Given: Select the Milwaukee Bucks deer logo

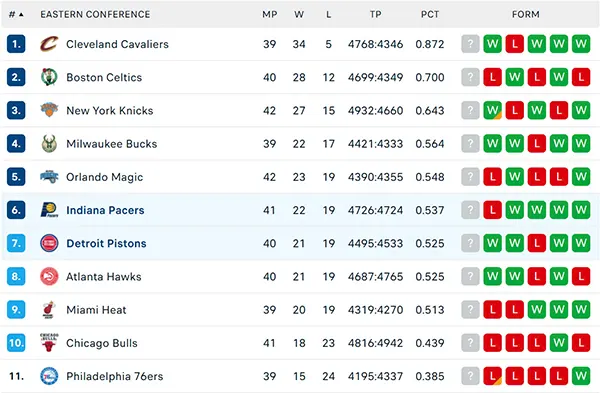Looking at the screenshot, I should coord(49,144).
